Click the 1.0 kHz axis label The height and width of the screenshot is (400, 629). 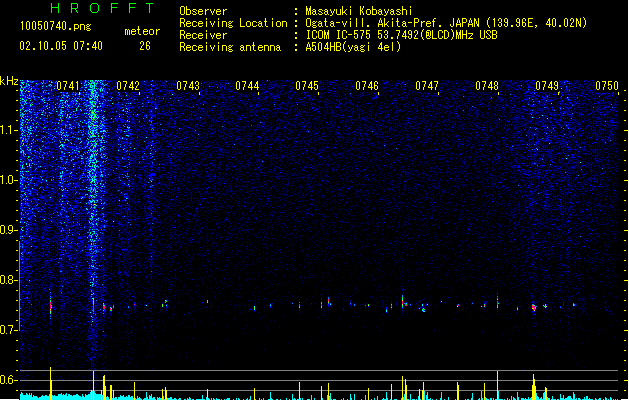(8, 180)
